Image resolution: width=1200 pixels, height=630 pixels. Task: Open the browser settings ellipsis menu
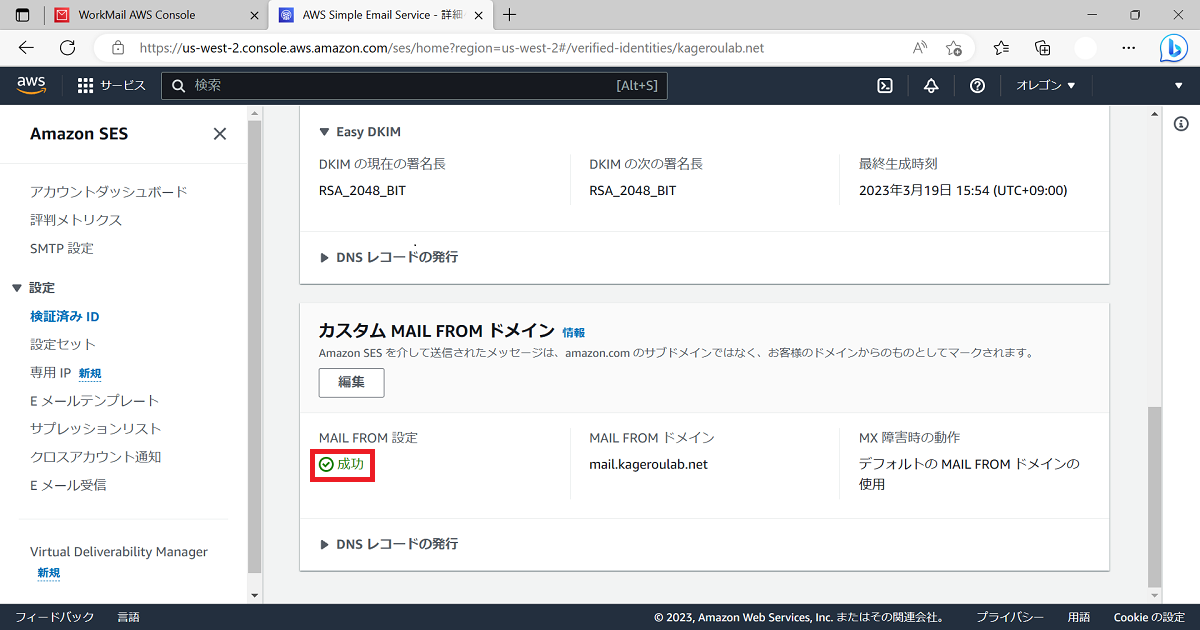click(x=1128, y=47)
